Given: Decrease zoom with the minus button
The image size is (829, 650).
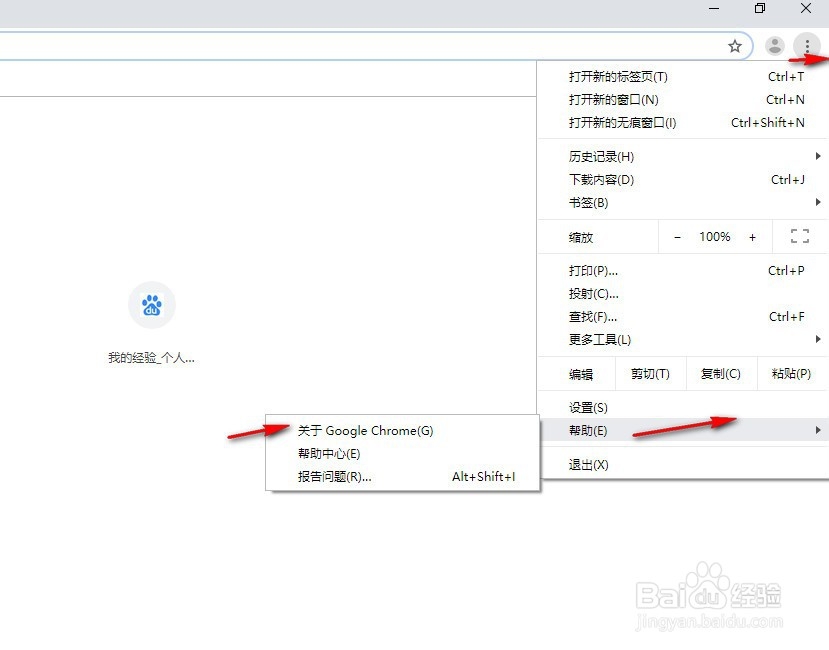Looking at the screenshot, I should pos(677,237).
